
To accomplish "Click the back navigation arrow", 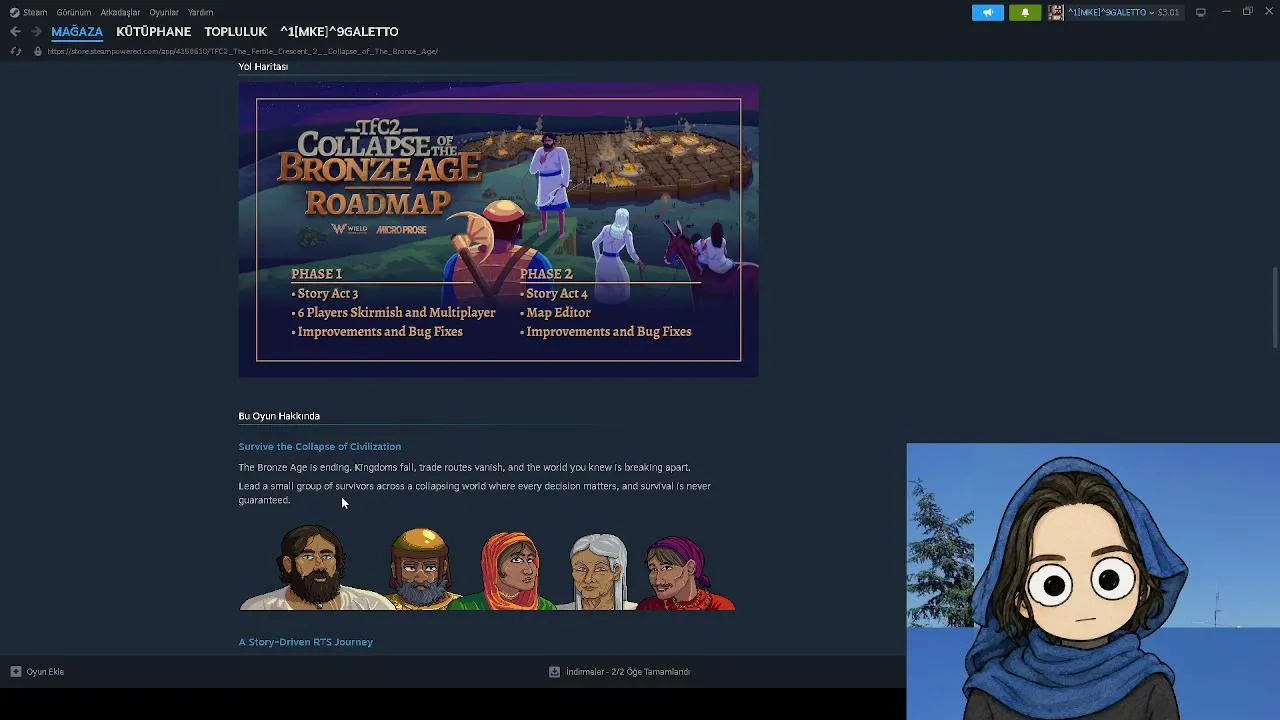I will [x=15, y=31].
